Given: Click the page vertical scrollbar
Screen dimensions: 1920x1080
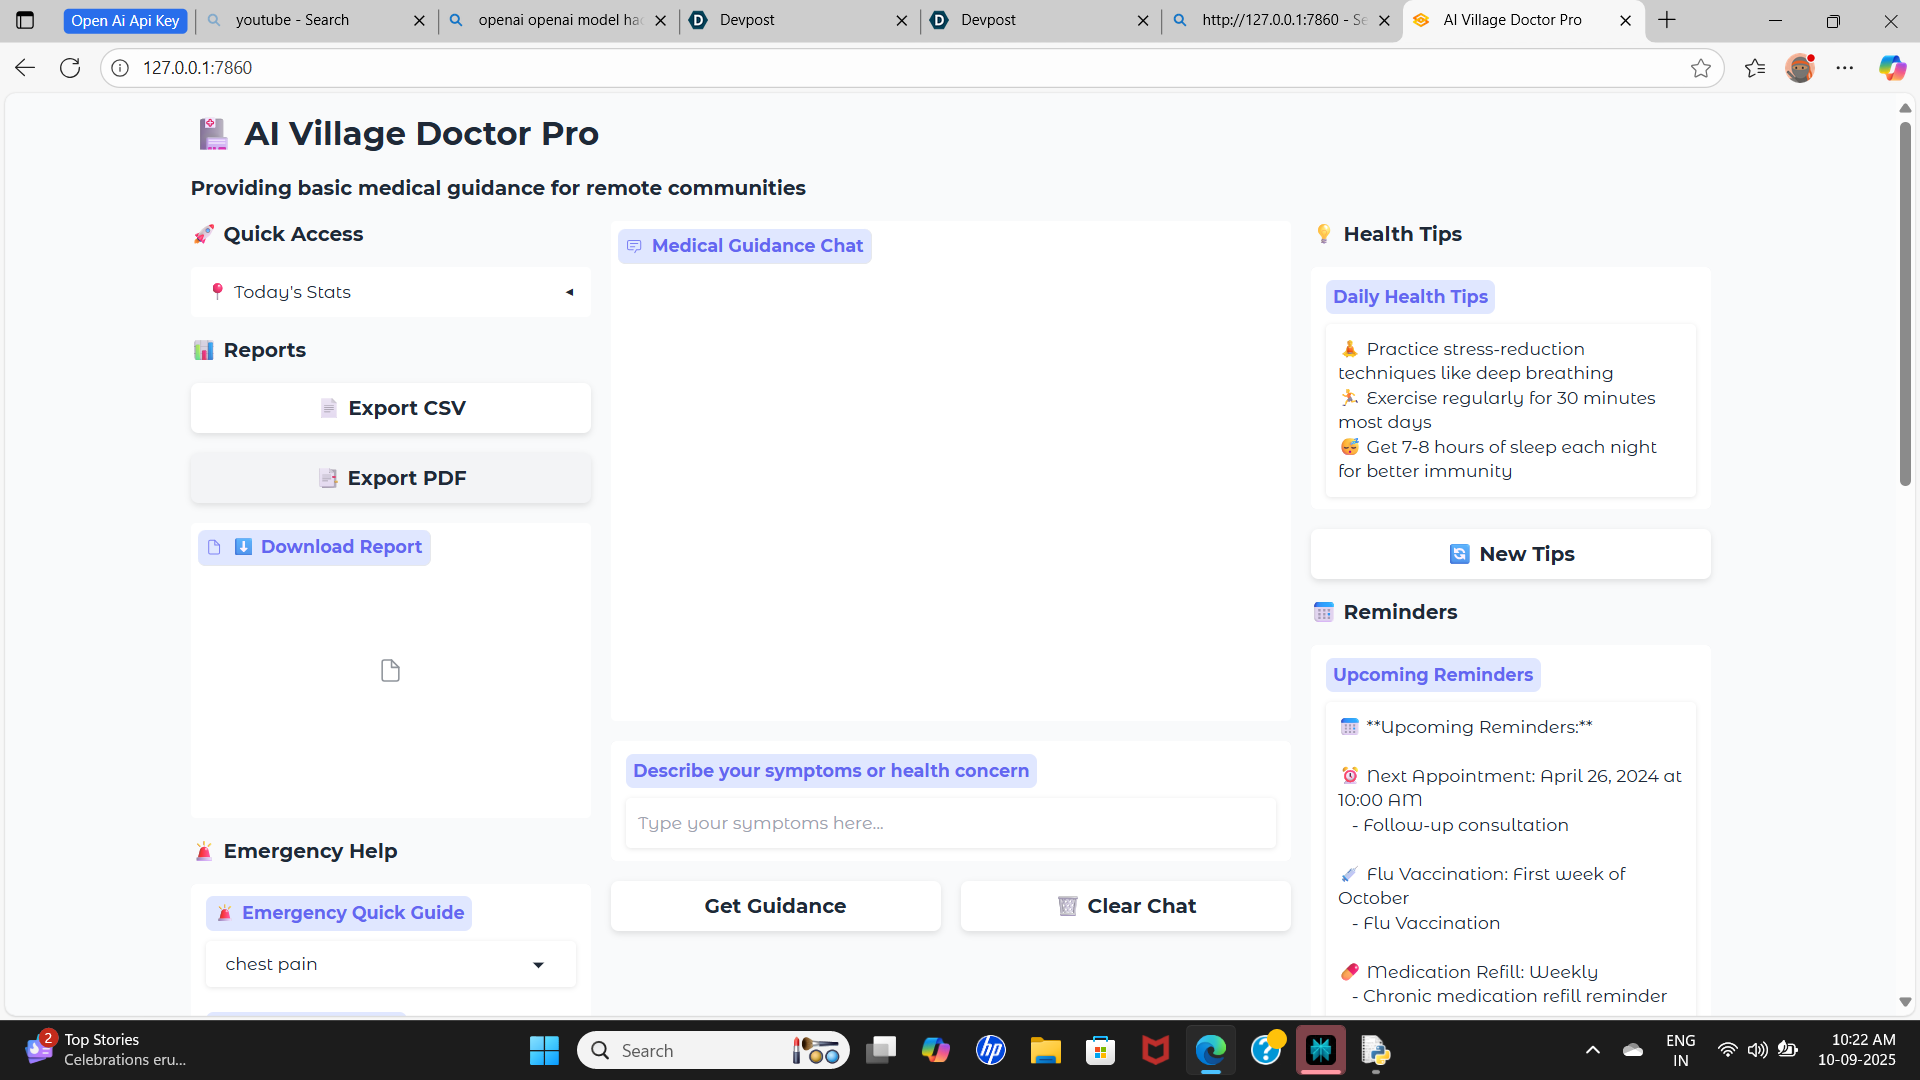Looking at the screenshot, I should 1905,300.
